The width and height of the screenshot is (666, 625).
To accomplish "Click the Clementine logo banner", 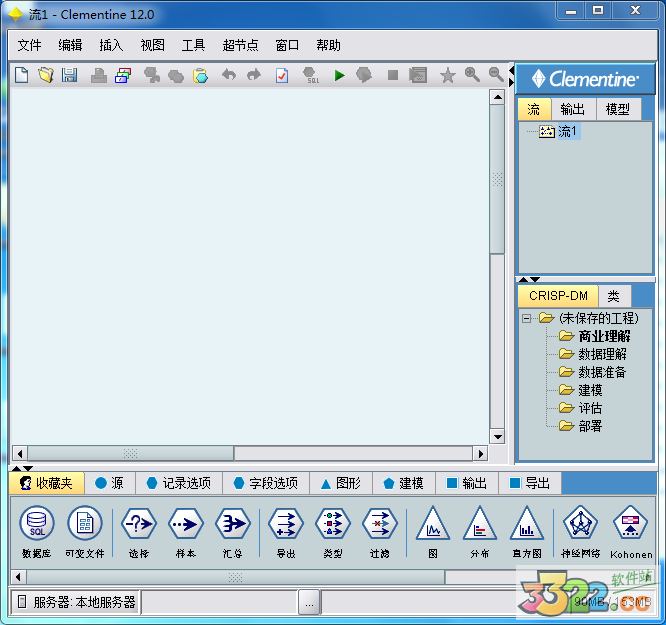I will click(x=585, y=79).
